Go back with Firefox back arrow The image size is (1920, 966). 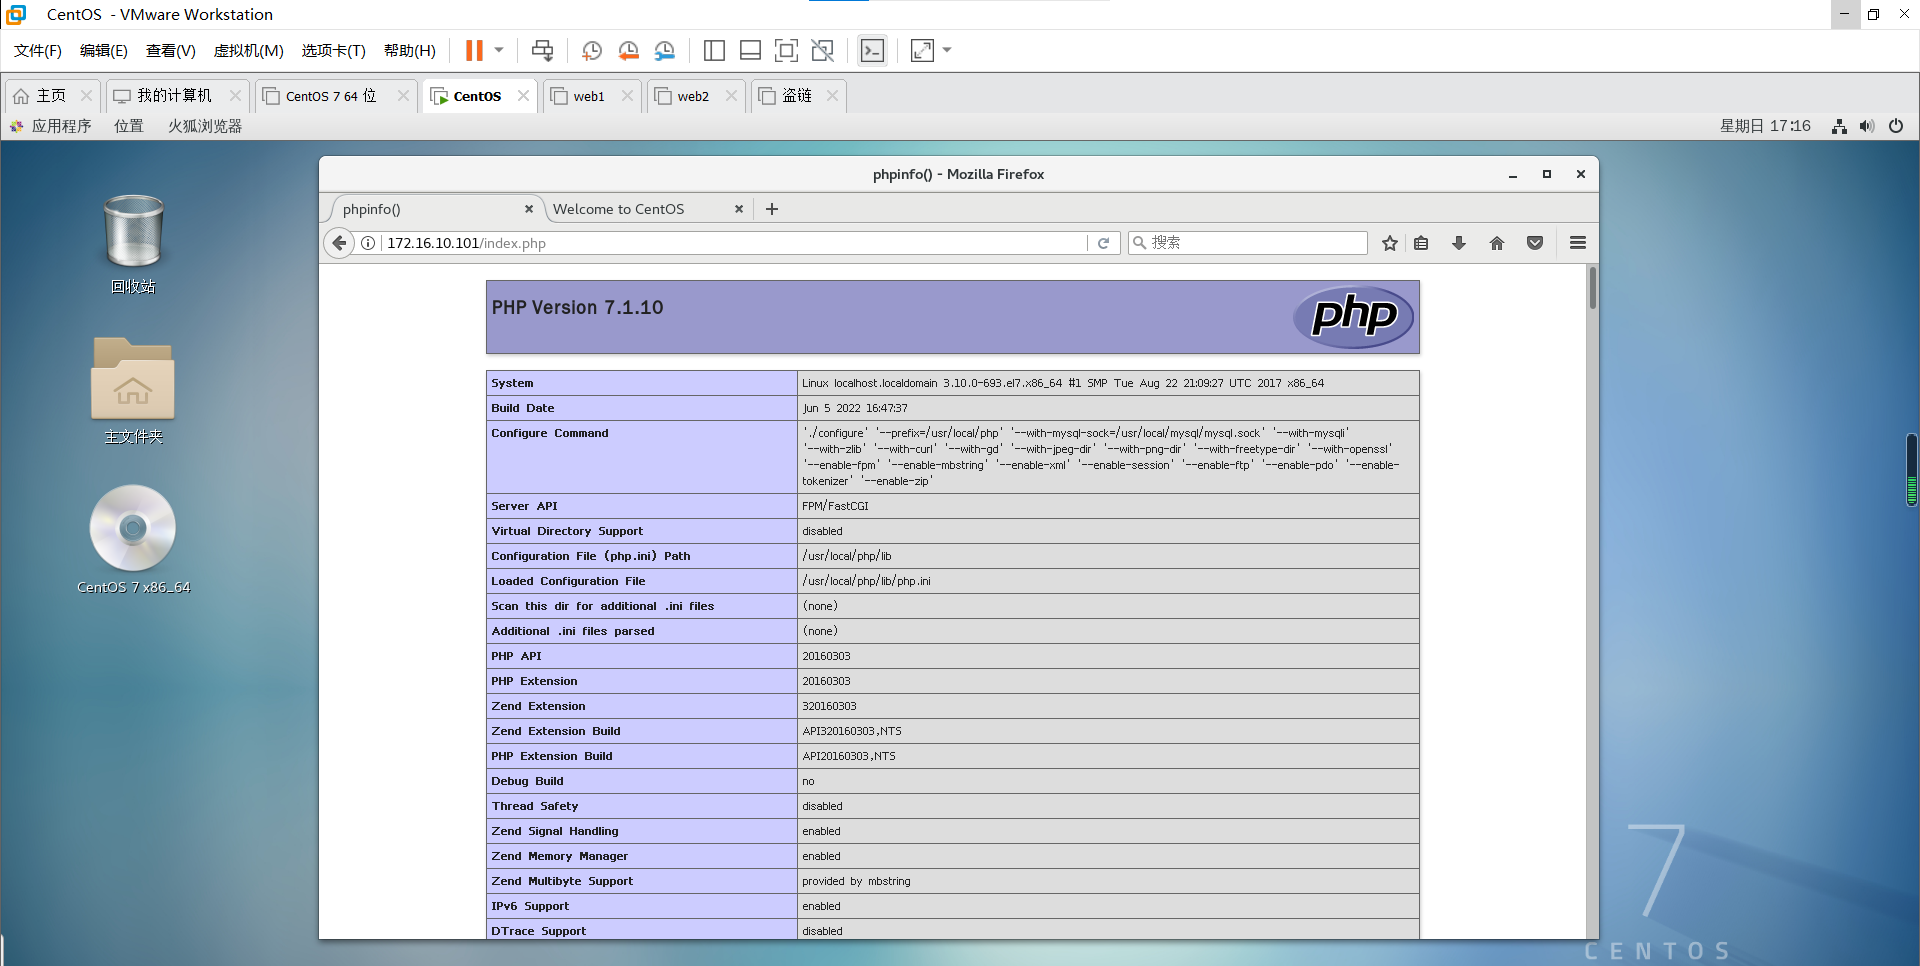click(x=340, y=243)
